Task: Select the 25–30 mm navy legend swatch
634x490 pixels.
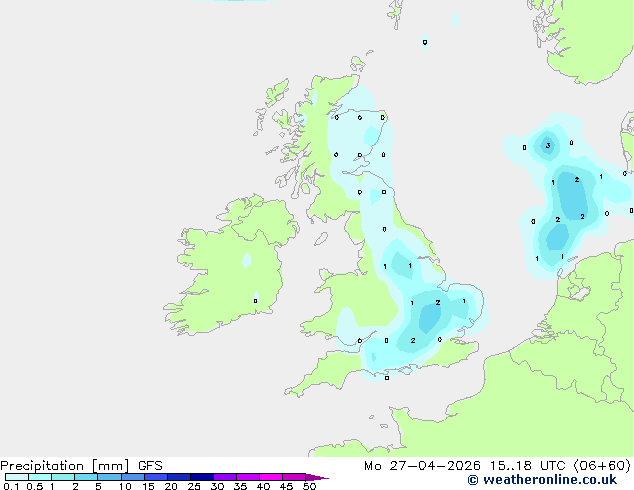Action: coord(202,477)
